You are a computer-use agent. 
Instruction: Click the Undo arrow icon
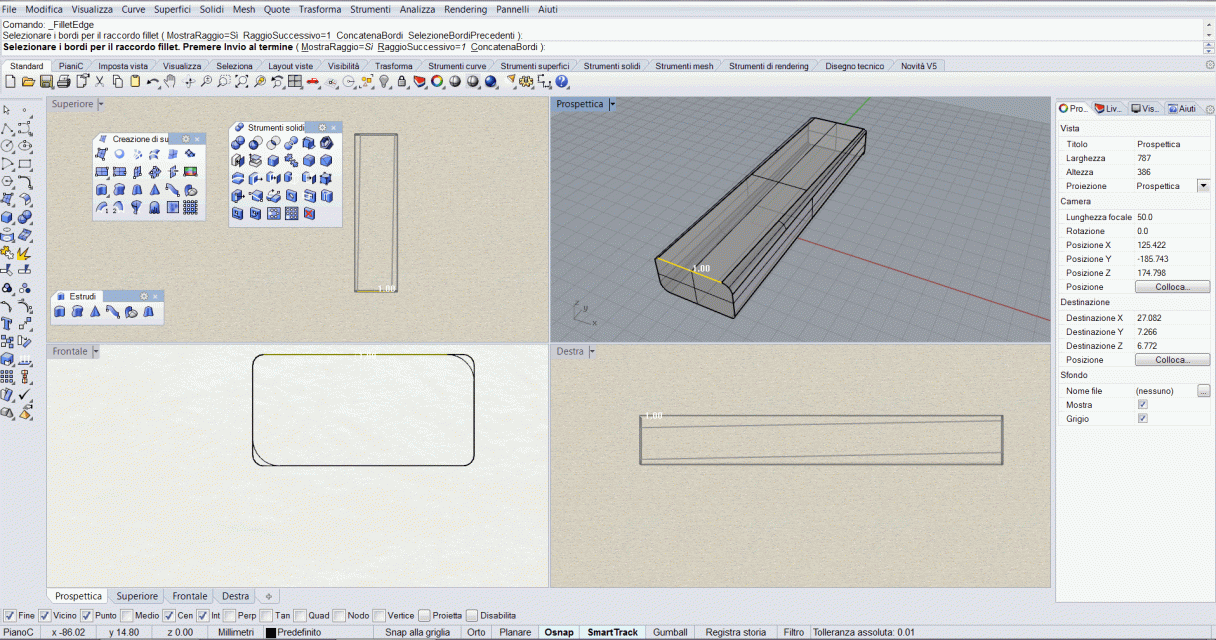(152, 82)
